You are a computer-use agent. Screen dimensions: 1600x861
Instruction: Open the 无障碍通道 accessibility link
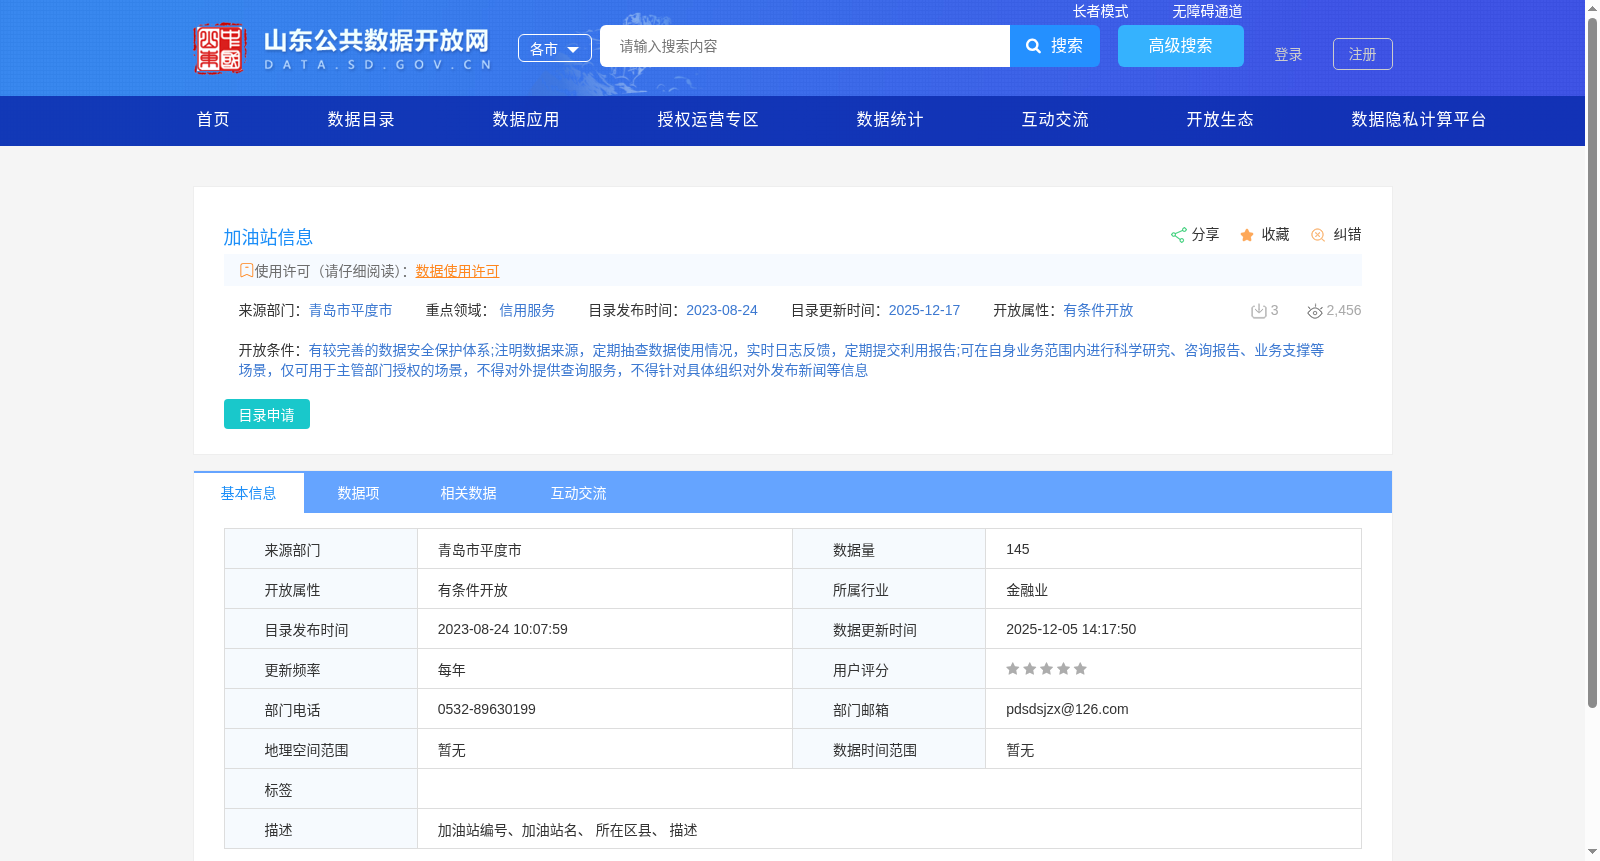tap(1207, 11)
